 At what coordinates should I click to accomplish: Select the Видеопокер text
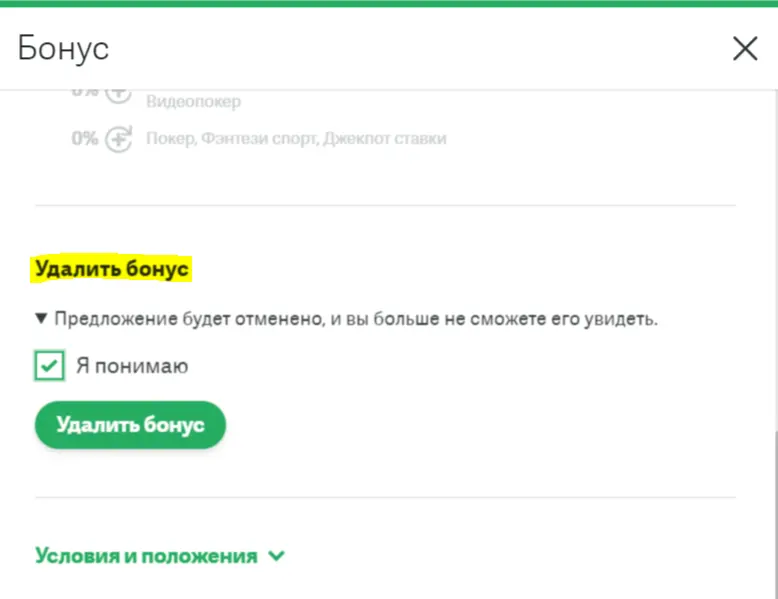(193, 101)
